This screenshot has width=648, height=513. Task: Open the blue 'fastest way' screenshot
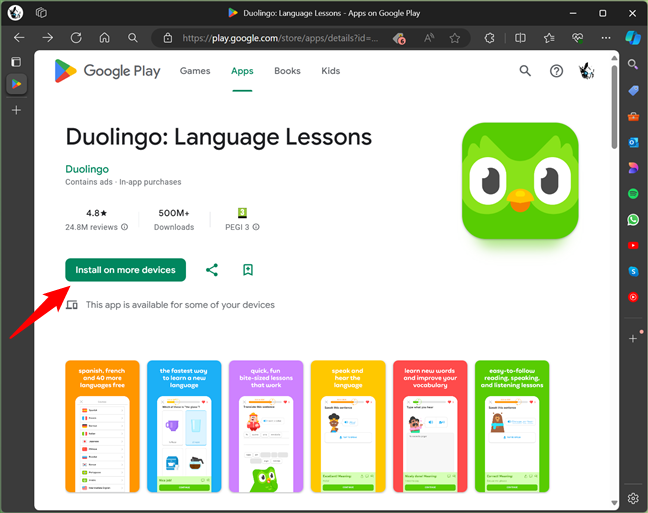pos(184,426)
